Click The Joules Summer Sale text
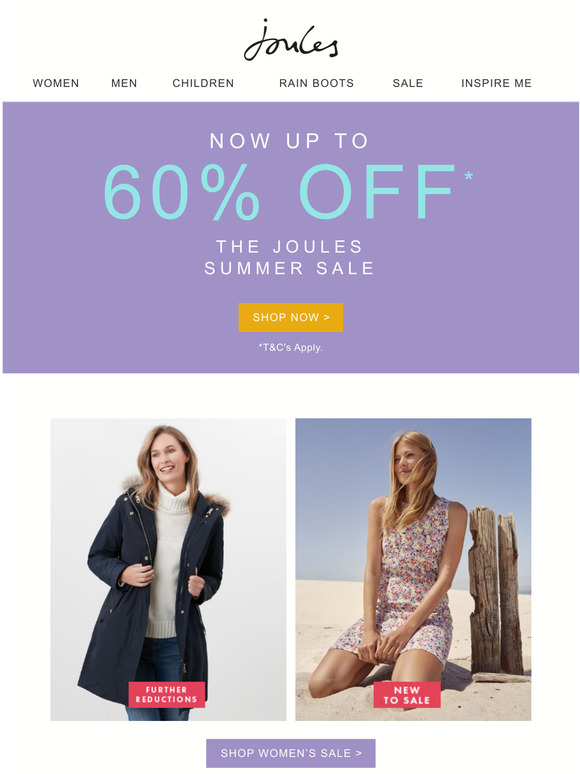 (290, 257)
